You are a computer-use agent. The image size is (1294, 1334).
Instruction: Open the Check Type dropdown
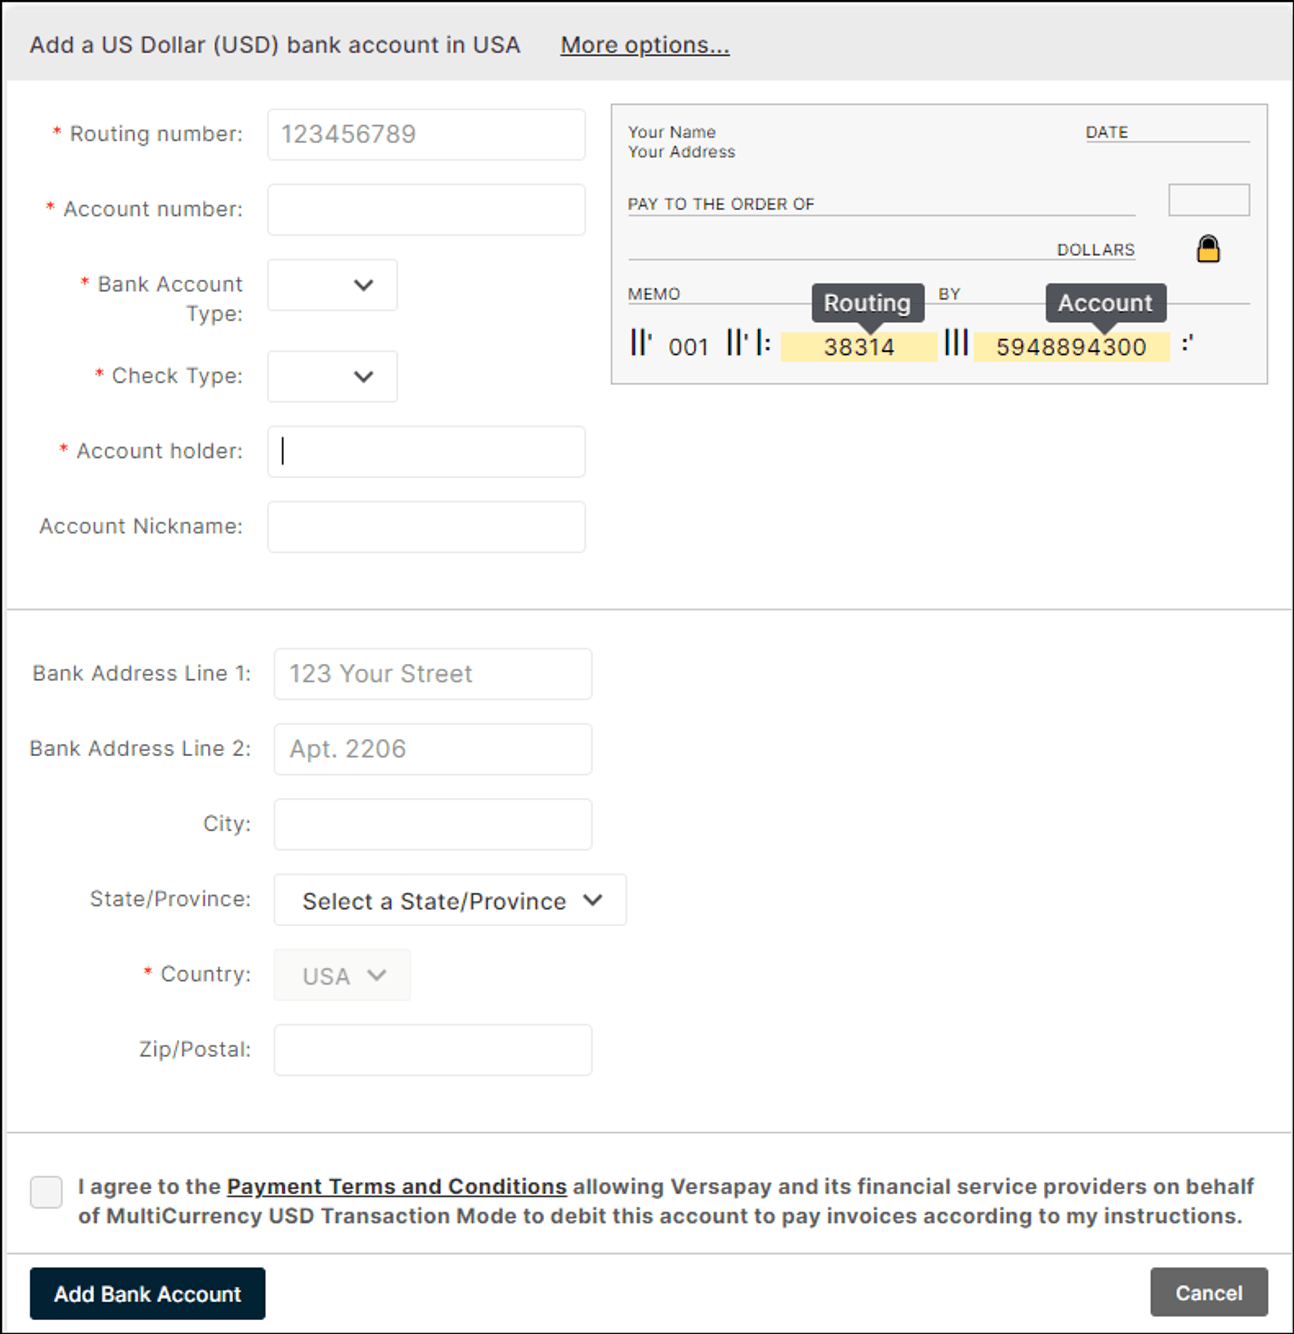coord(332,376)
